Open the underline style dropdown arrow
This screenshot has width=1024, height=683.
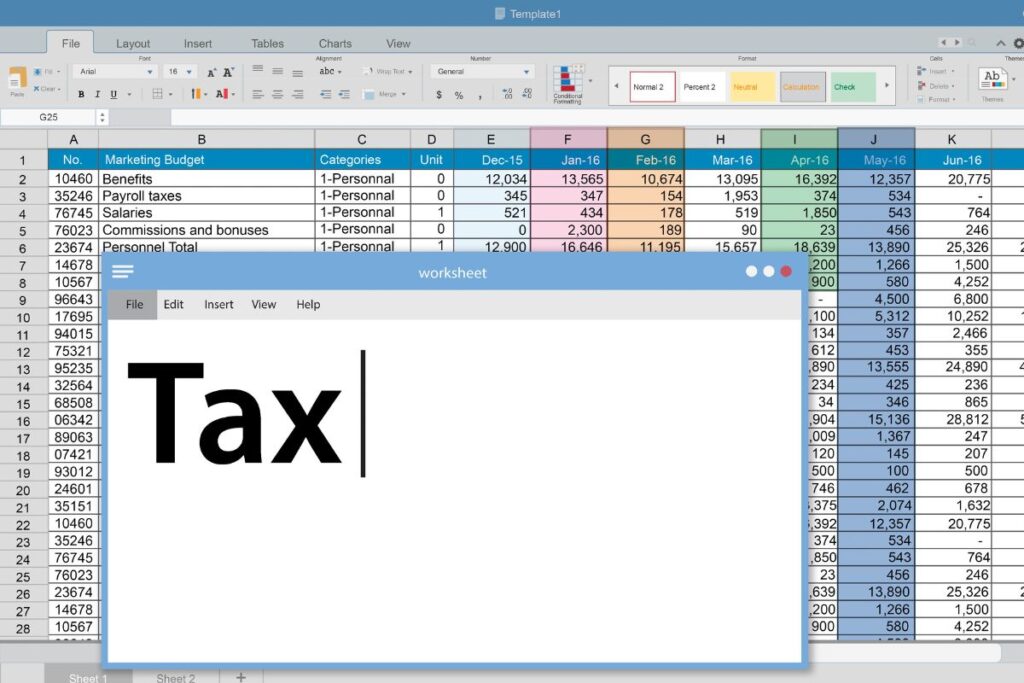click(x=129, y=94)
